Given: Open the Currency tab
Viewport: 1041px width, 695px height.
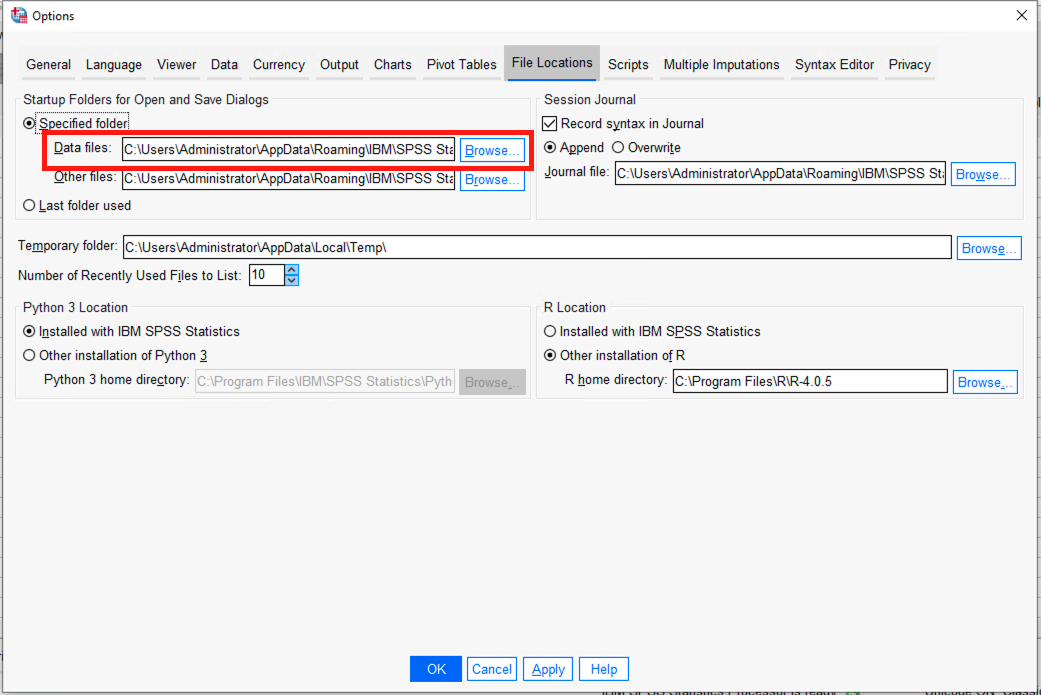Looking at the screenshot, I should tap(279, 64).
